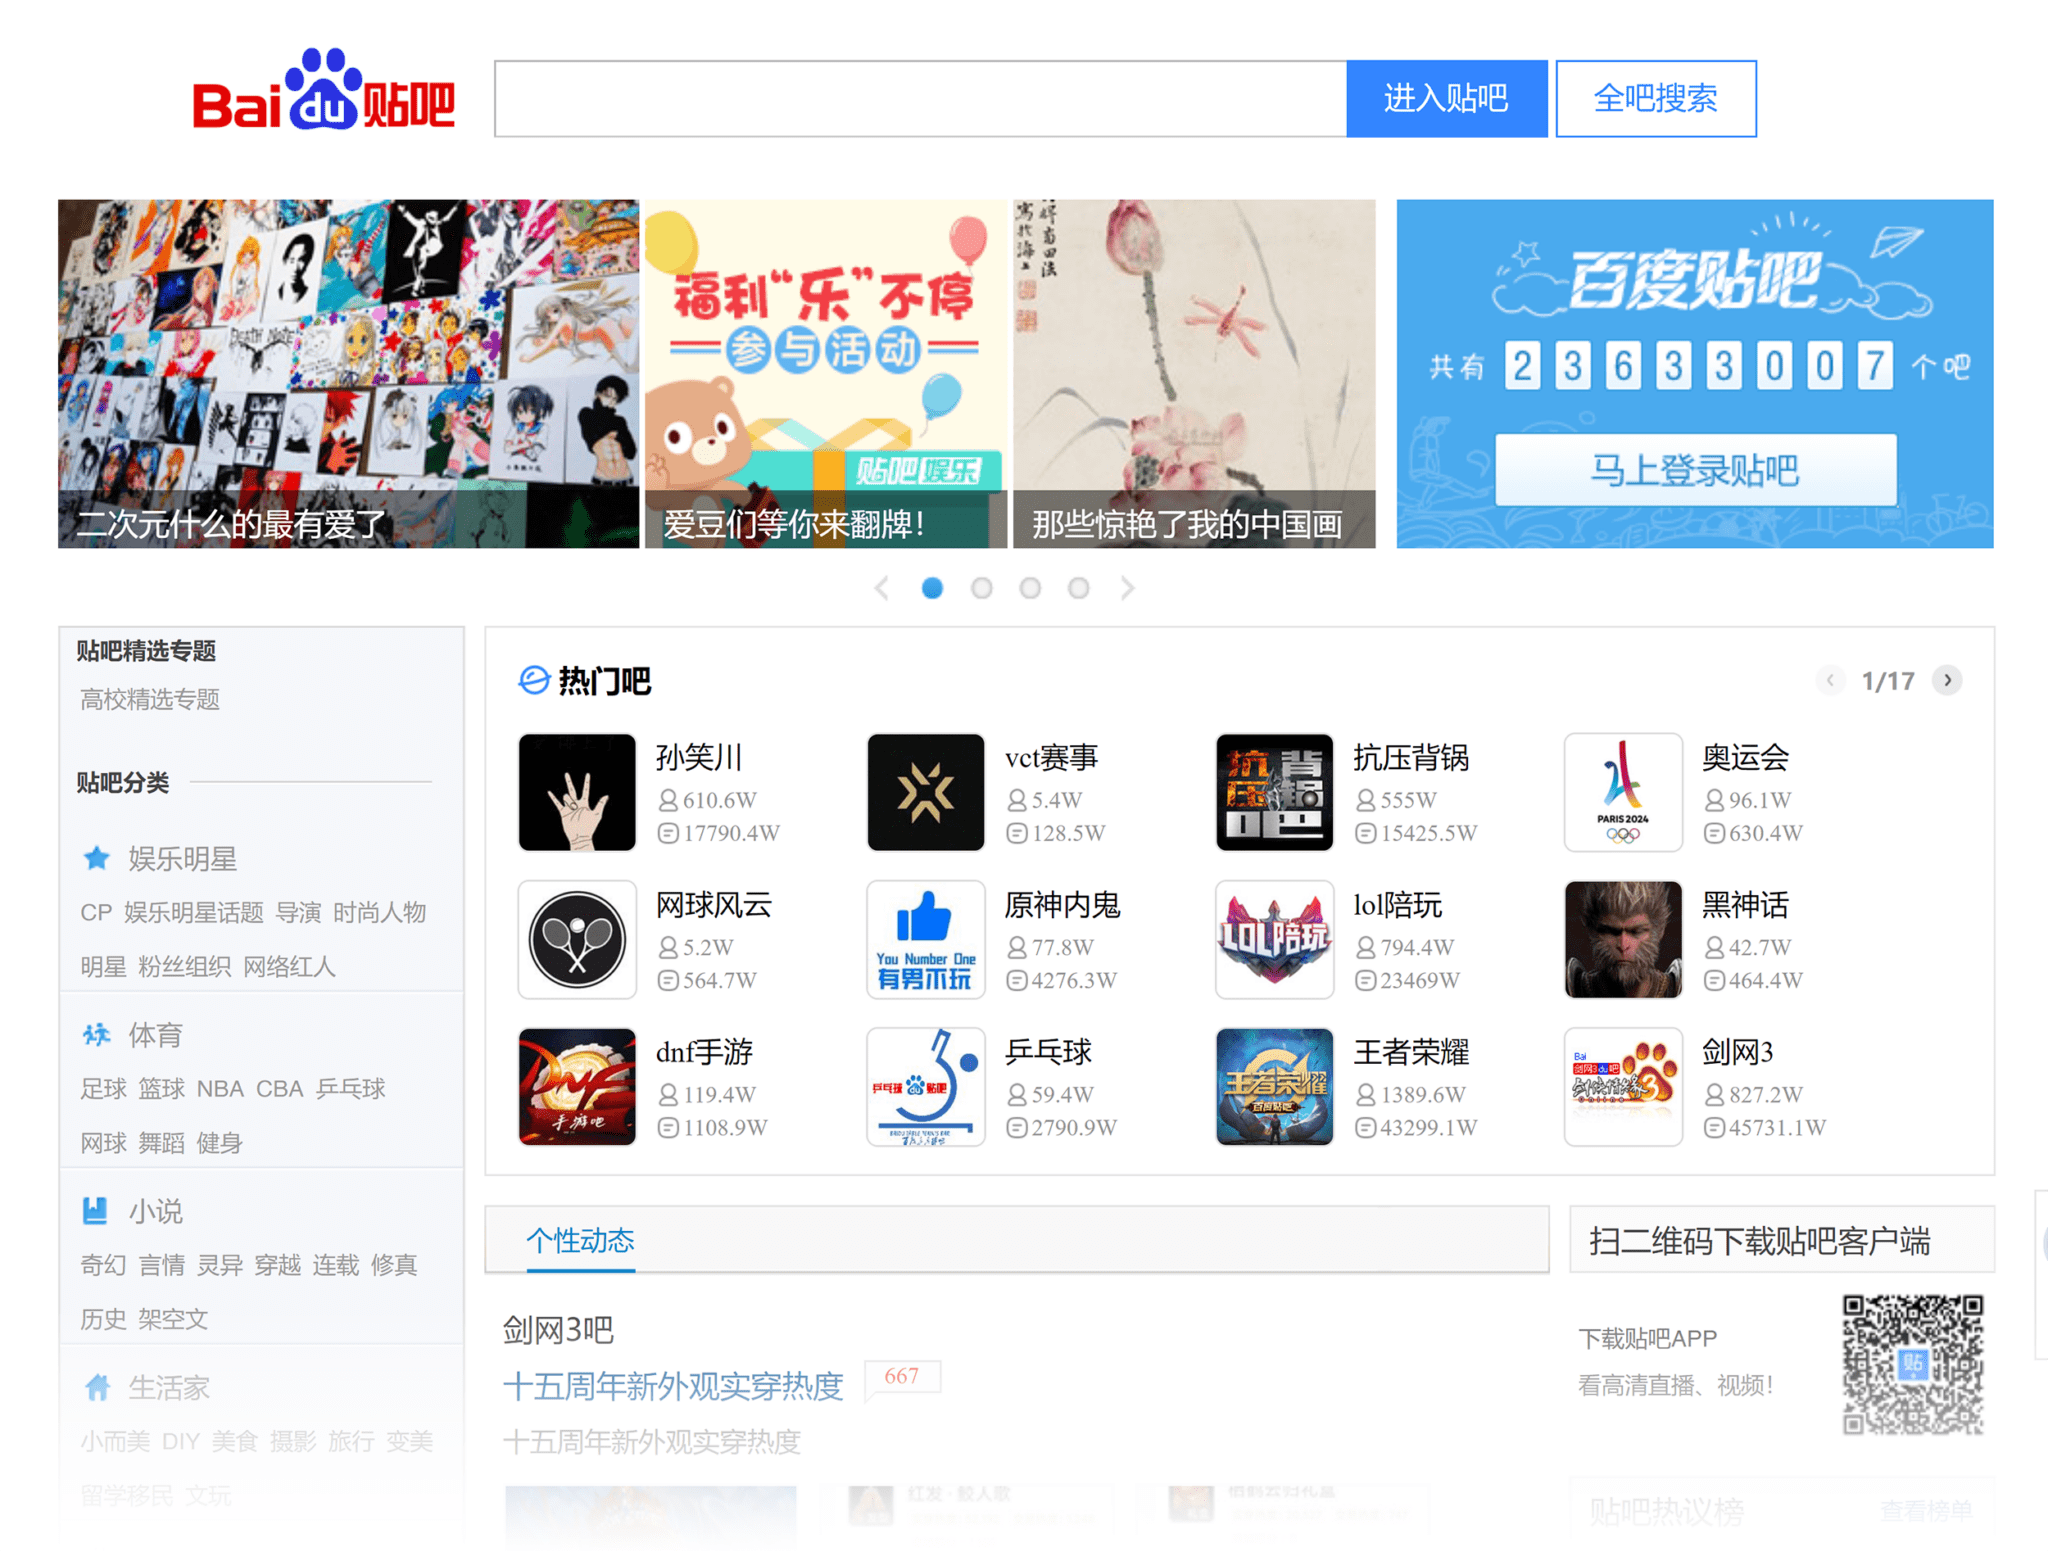Click the 下载贴吧APP text
This screenshot has height=1552, width=2048.
click(x=1647, y=1337)
